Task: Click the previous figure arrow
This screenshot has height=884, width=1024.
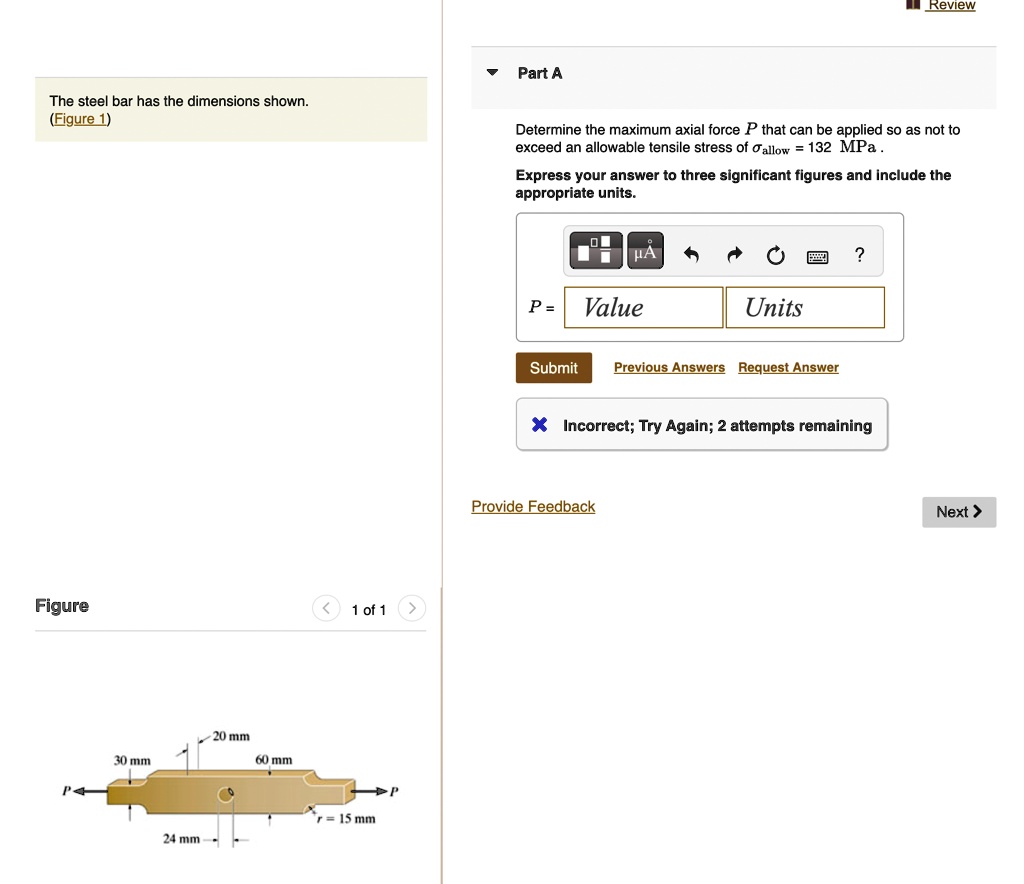Action: 325,608
